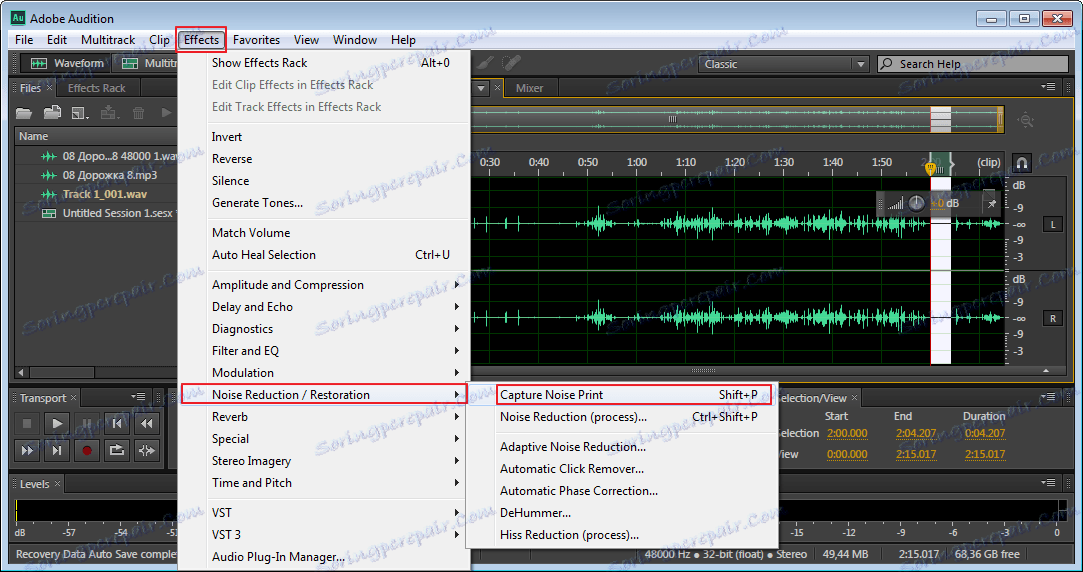Move playhead to previous marker button

117,423
